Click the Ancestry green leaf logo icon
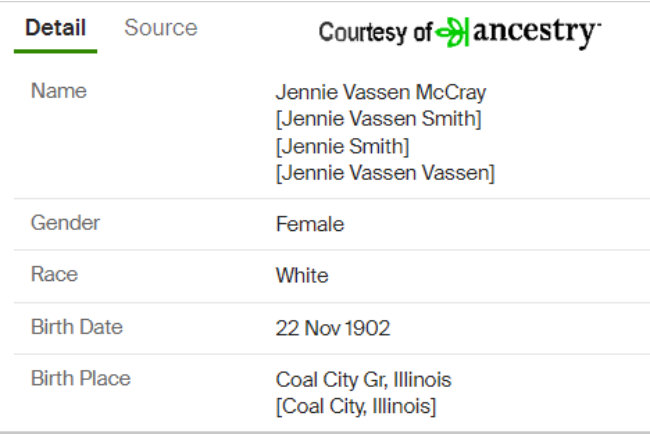The height and width of the screenshot is (434, 650). [x=452, y=32]
